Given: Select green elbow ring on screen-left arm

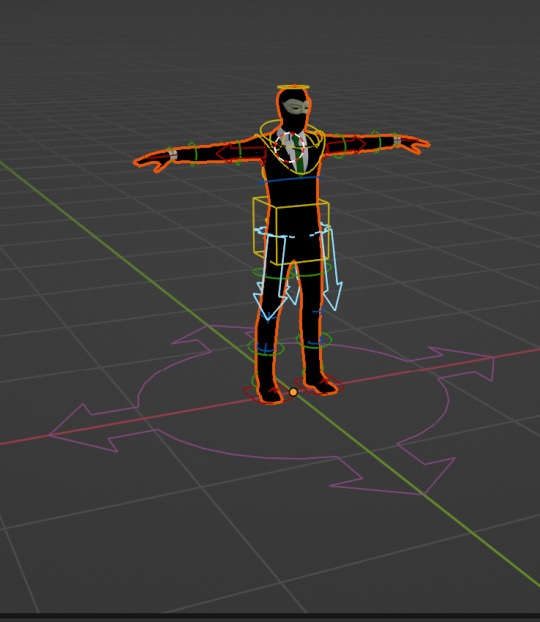Looking at the screenshot, I should pos(238,153).
